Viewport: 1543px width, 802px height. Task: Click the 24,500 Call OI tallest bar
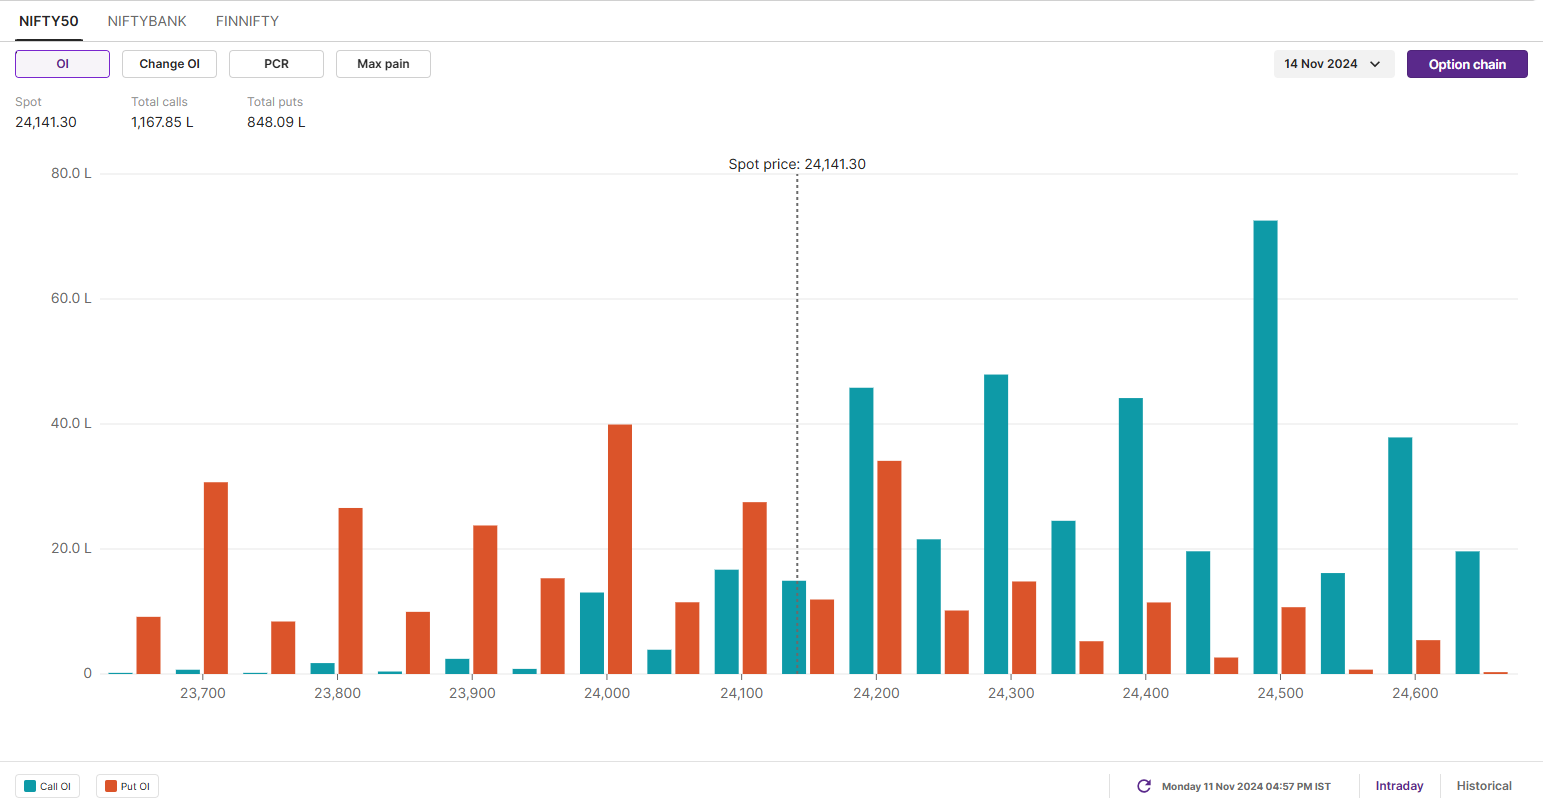click(x=1265, y=447)
